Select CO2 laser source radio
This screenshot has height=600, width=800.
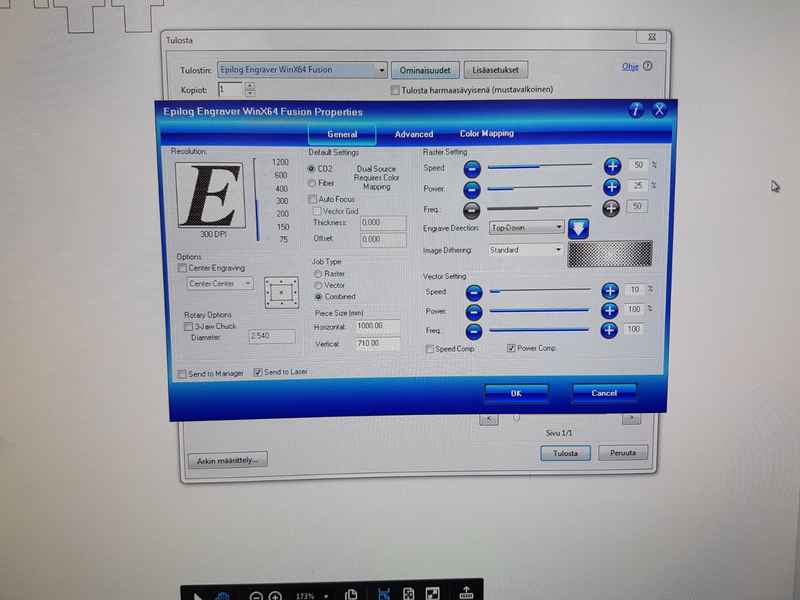(x=311, y=169)
